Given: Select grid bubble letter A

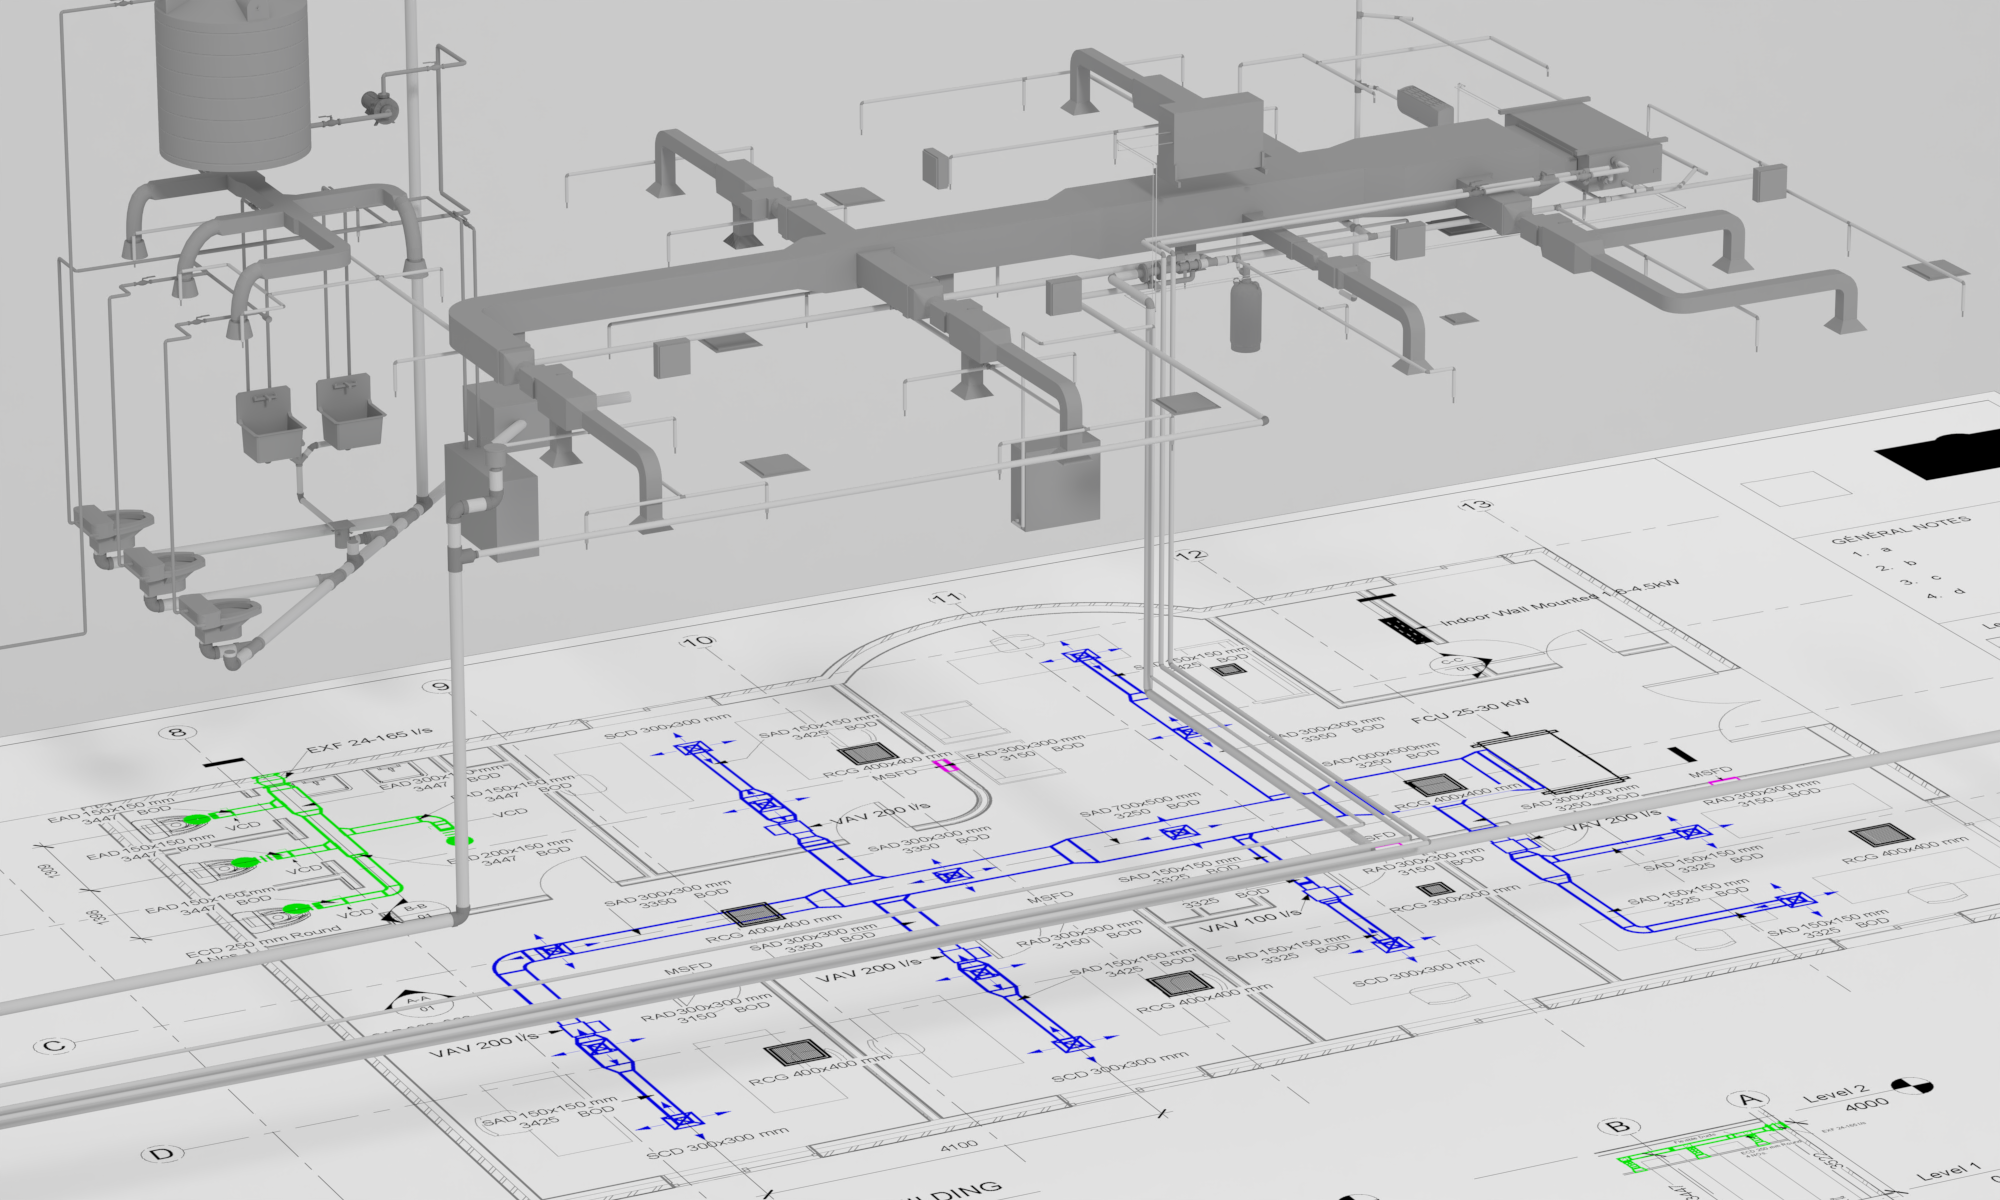Looking at the screenshot, I should tap(1748, 1100).
